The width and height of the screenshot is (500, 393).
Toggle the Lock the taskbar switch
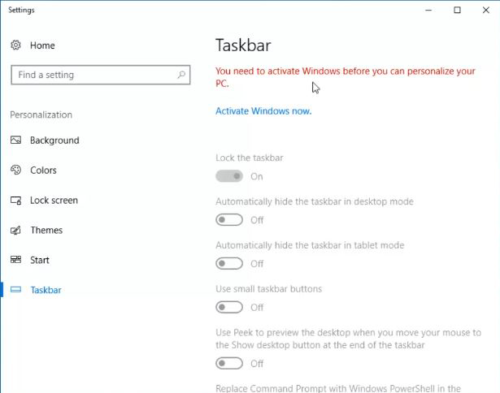229,176
